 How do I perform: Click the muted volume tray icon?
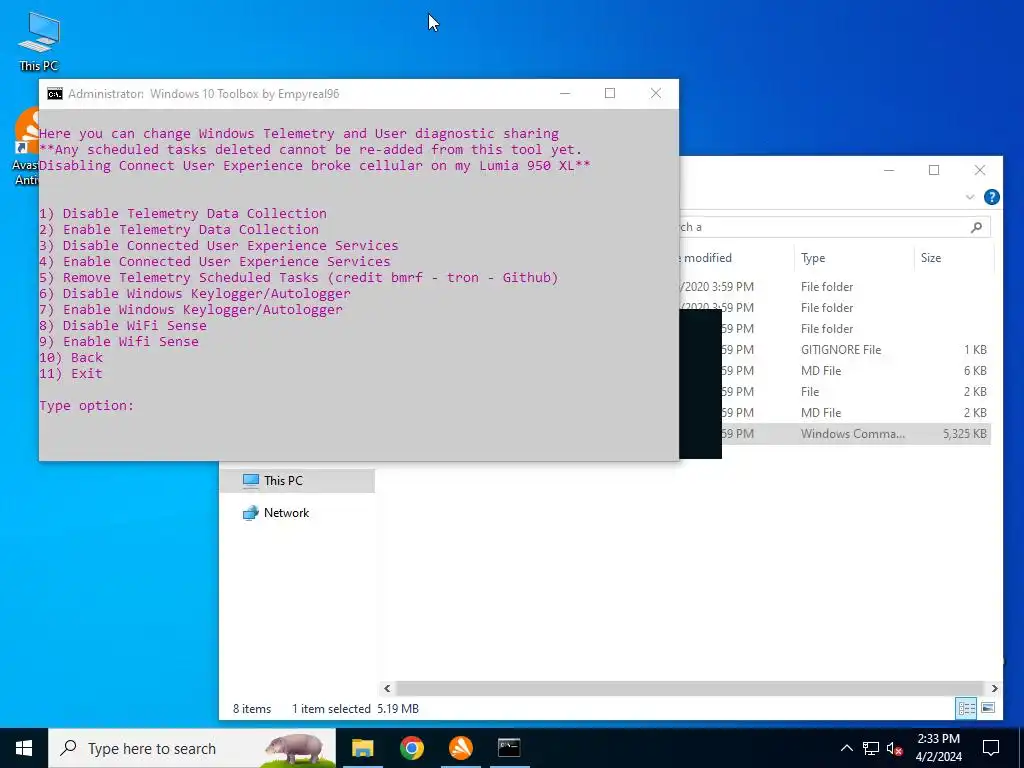(x=895, y=748)
